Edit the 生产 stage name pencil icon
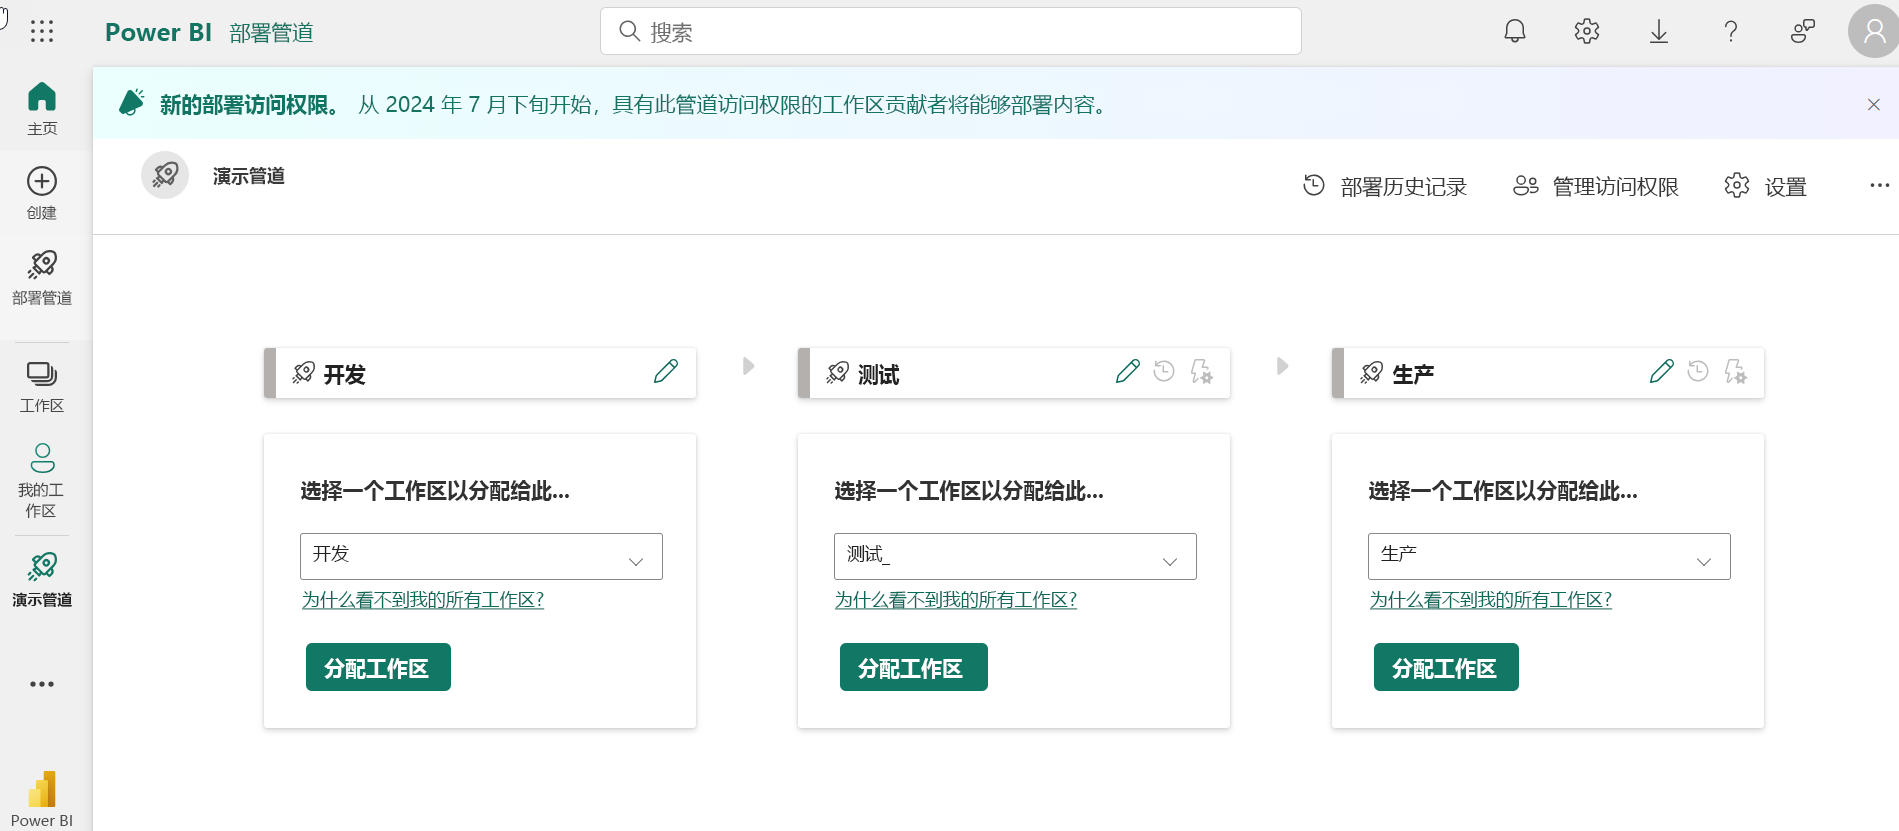This screenshot has height=831, width=1899. pyautogui.click(x=1662, y=372)
